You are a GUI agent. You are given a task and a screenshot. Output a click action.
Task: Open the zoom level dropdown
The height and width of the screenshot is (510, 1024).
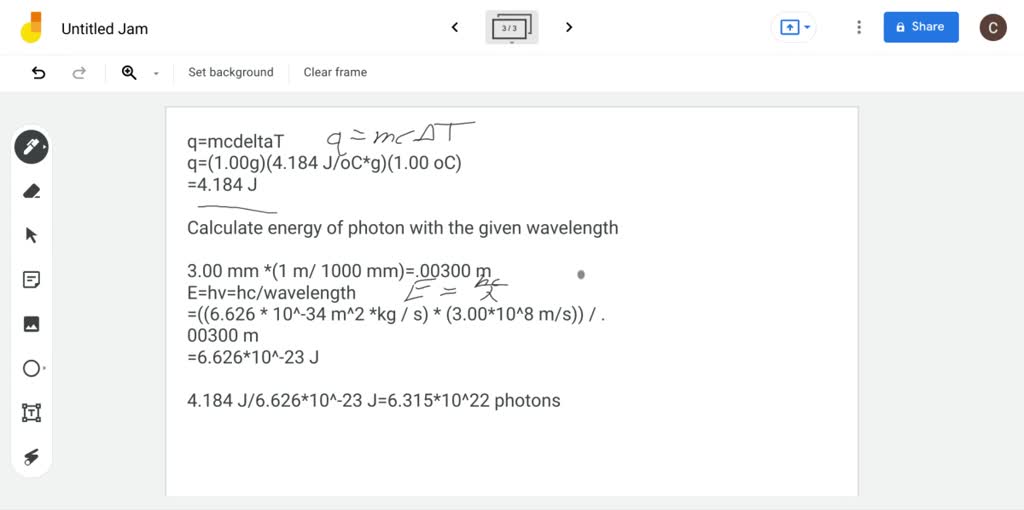point(156,73)
